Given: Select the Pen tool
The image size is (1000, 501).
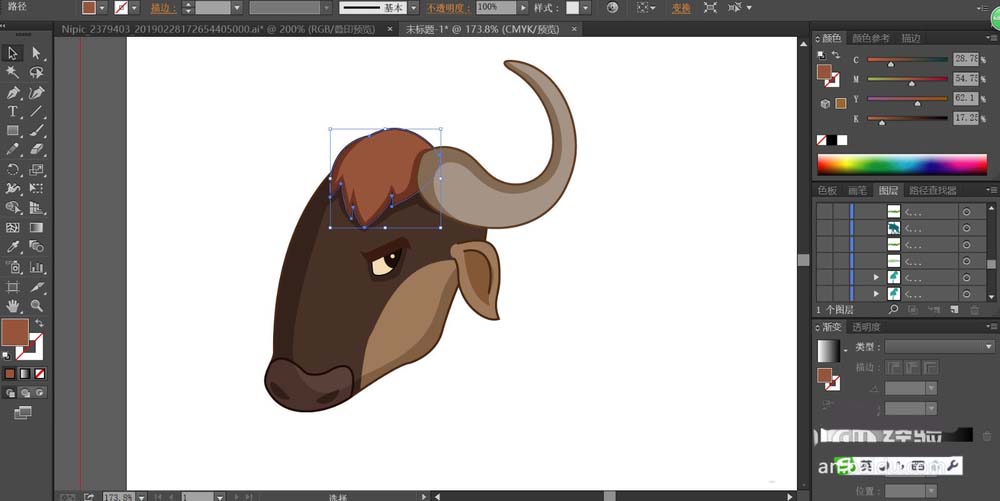Looking at the screenshot, I should point(13,92).
